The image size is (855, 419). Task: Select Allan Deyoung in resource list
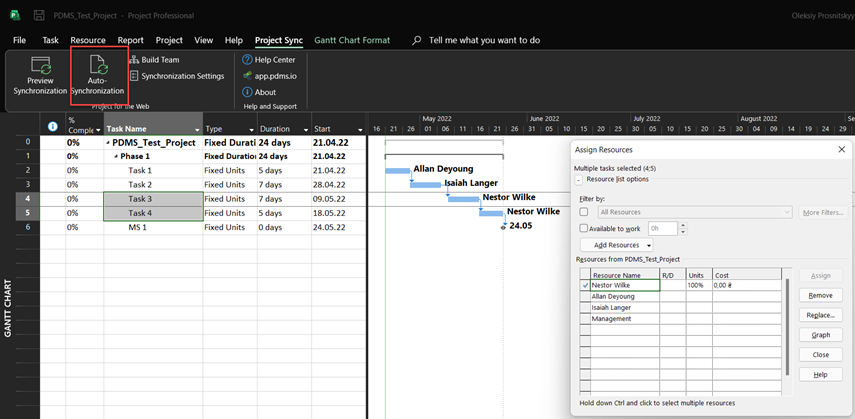coord(625,296)
